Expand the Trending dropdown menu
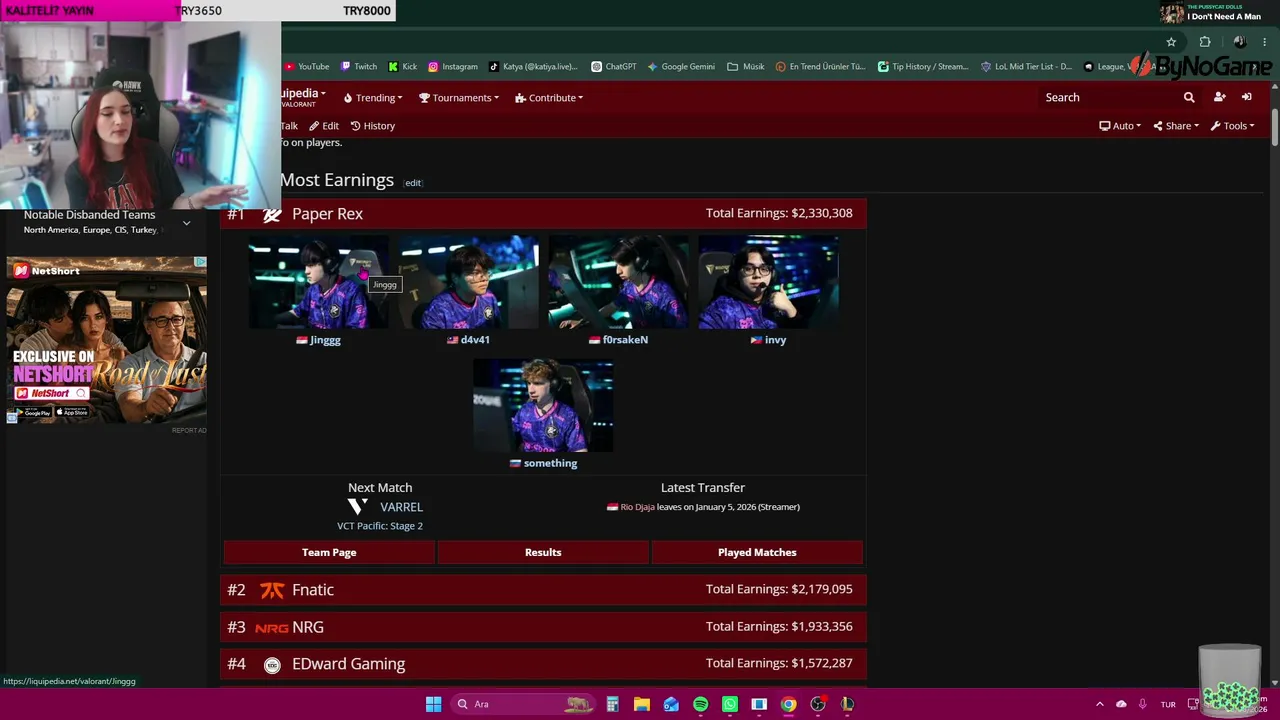The width and height of the screenshot is (1280, 720). [x=373, y=98]
